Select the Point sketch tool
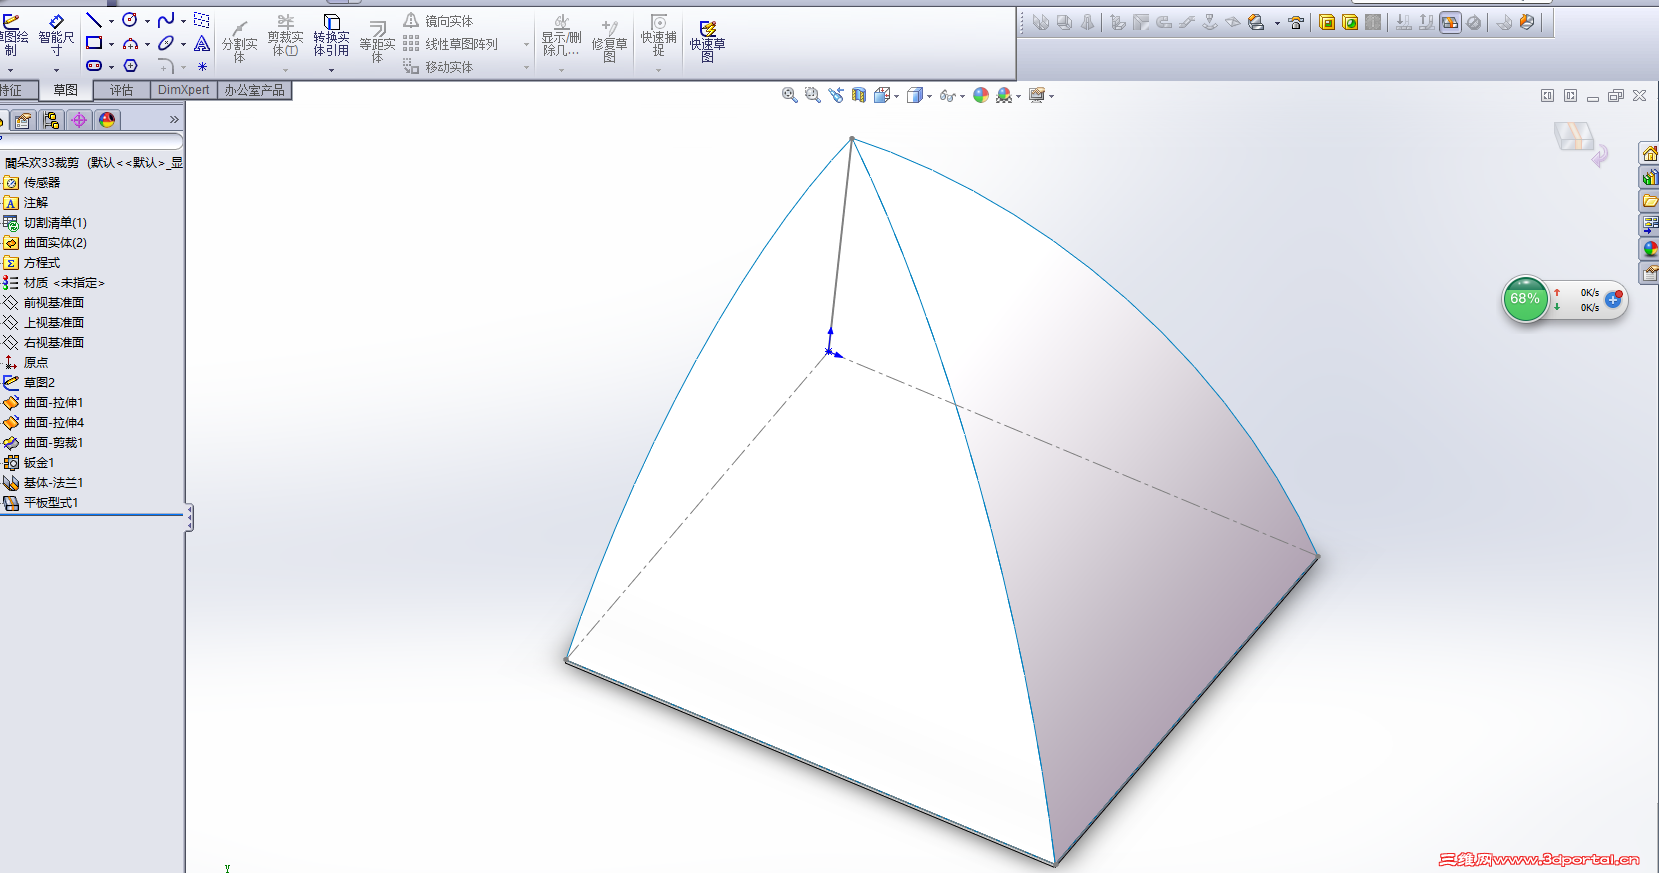The width and height of the screenshot is (1659, 873). pos(202,66)
